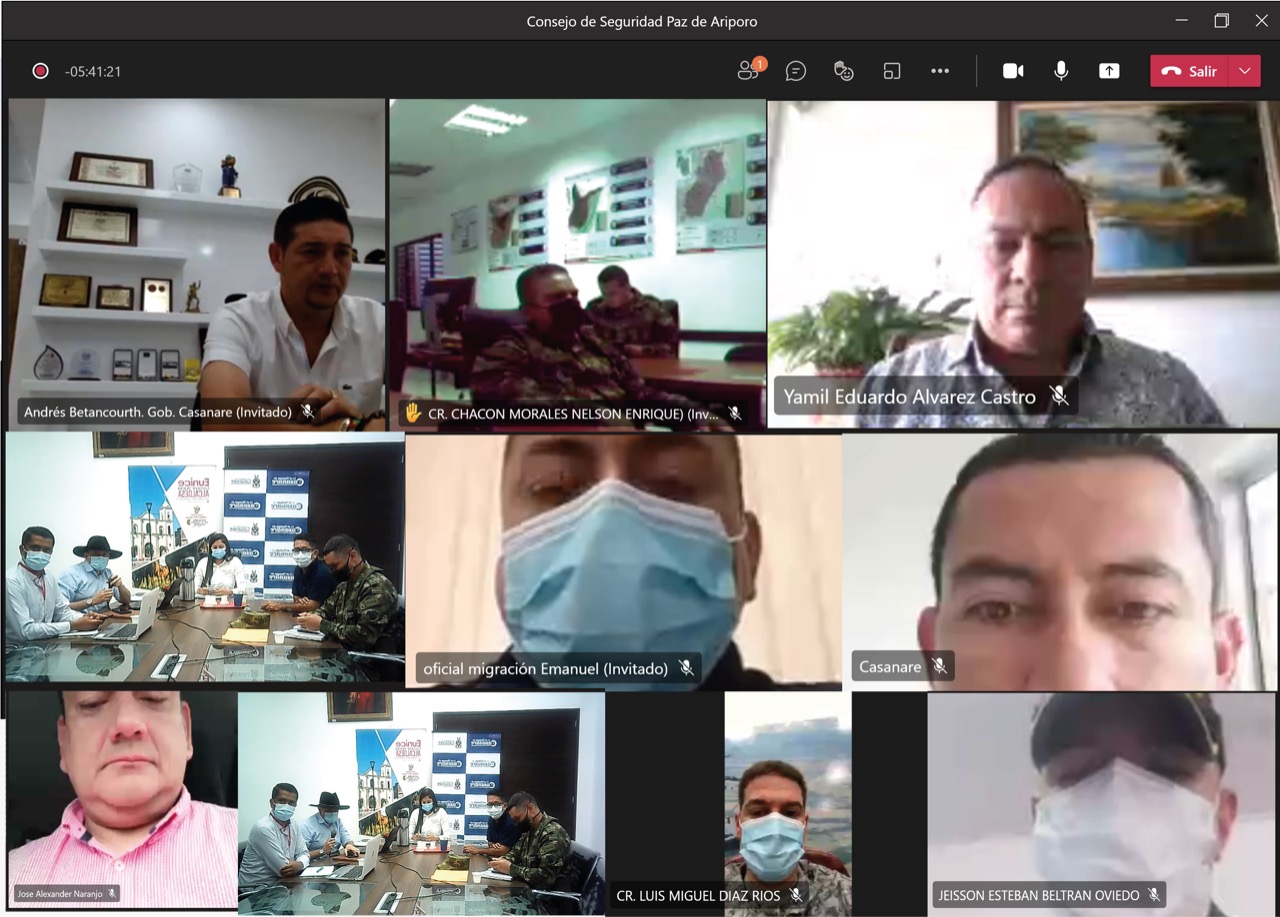1280x917 pixels.
Task: Toggle the camera on or off
Action: pyautogui.click(x=1013, y=71)
